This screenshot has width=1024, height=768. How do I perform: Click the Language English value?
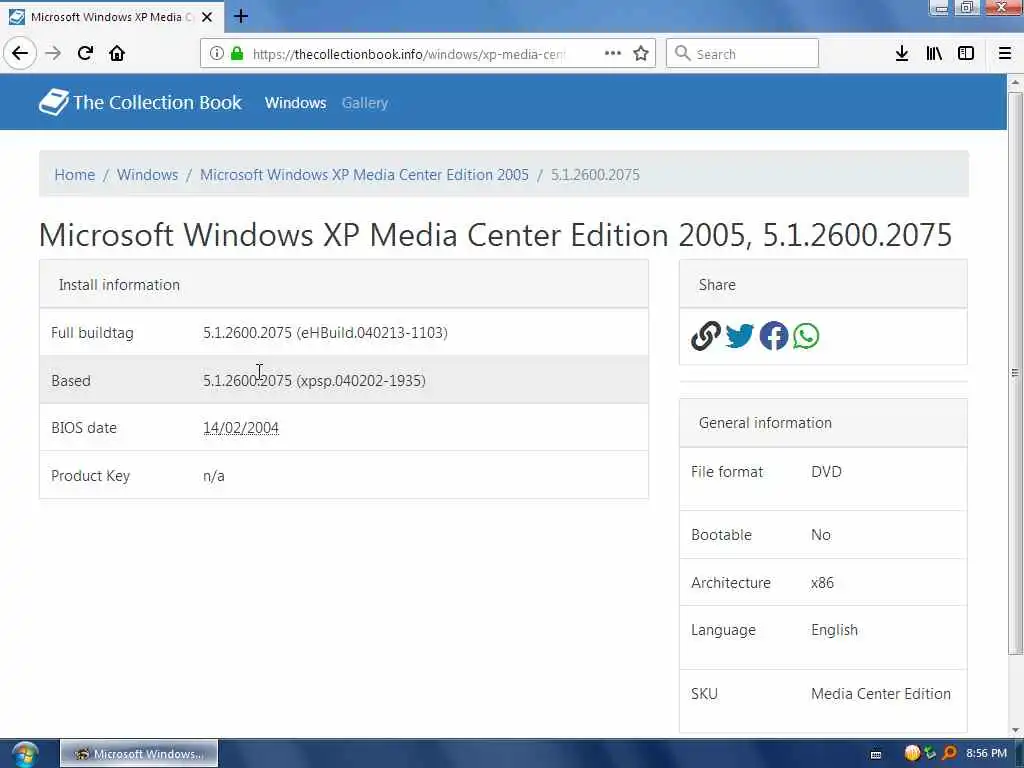coord(835,630)
